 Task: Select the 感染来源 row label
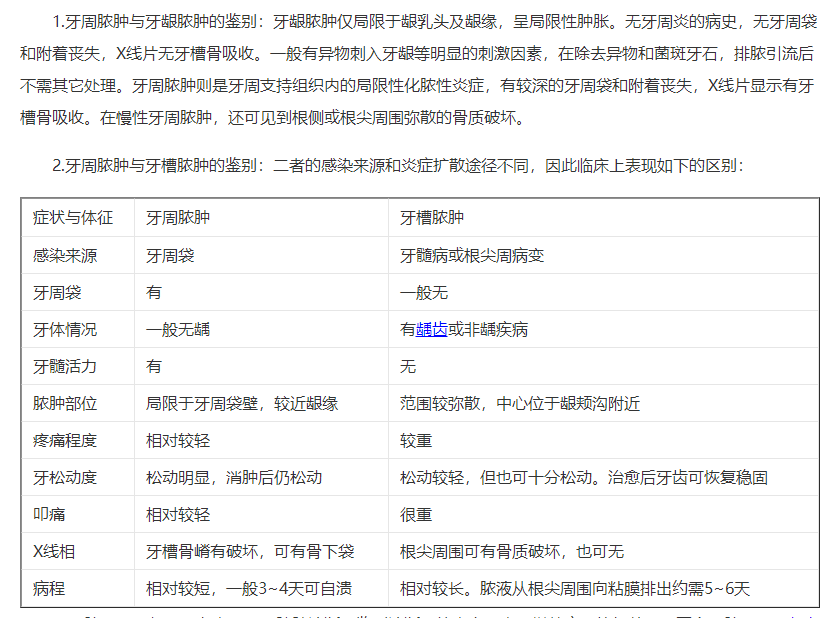click(65, 255)
